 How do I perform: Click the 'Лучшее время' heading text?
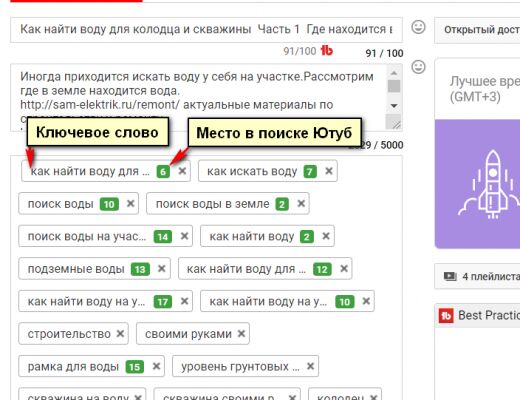pyautogui.click(x=485, y=81)
